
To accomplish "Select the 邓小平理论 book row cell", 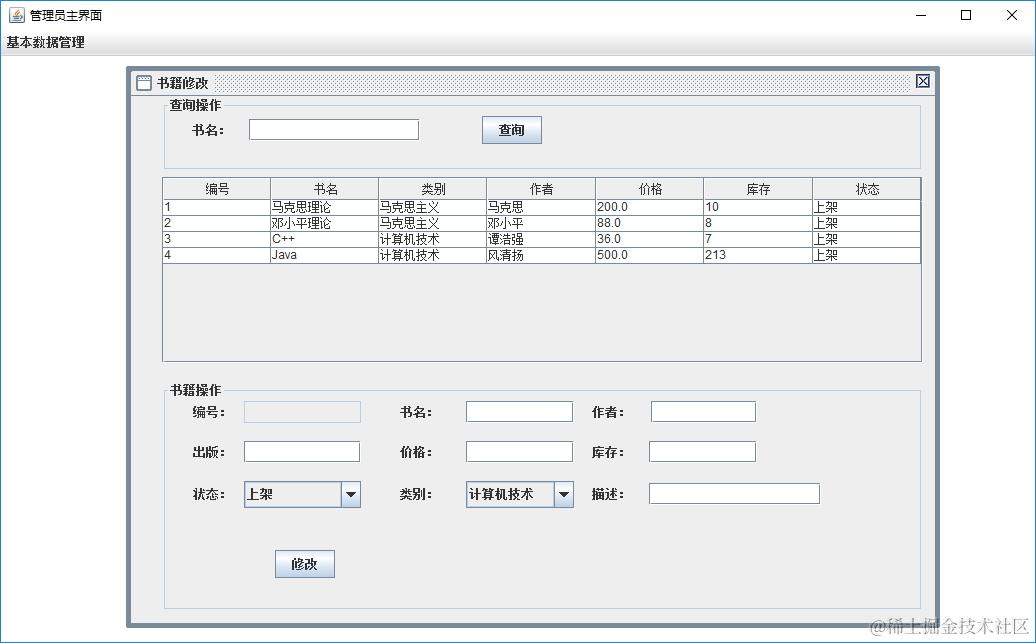I will (x=324, y=223).
